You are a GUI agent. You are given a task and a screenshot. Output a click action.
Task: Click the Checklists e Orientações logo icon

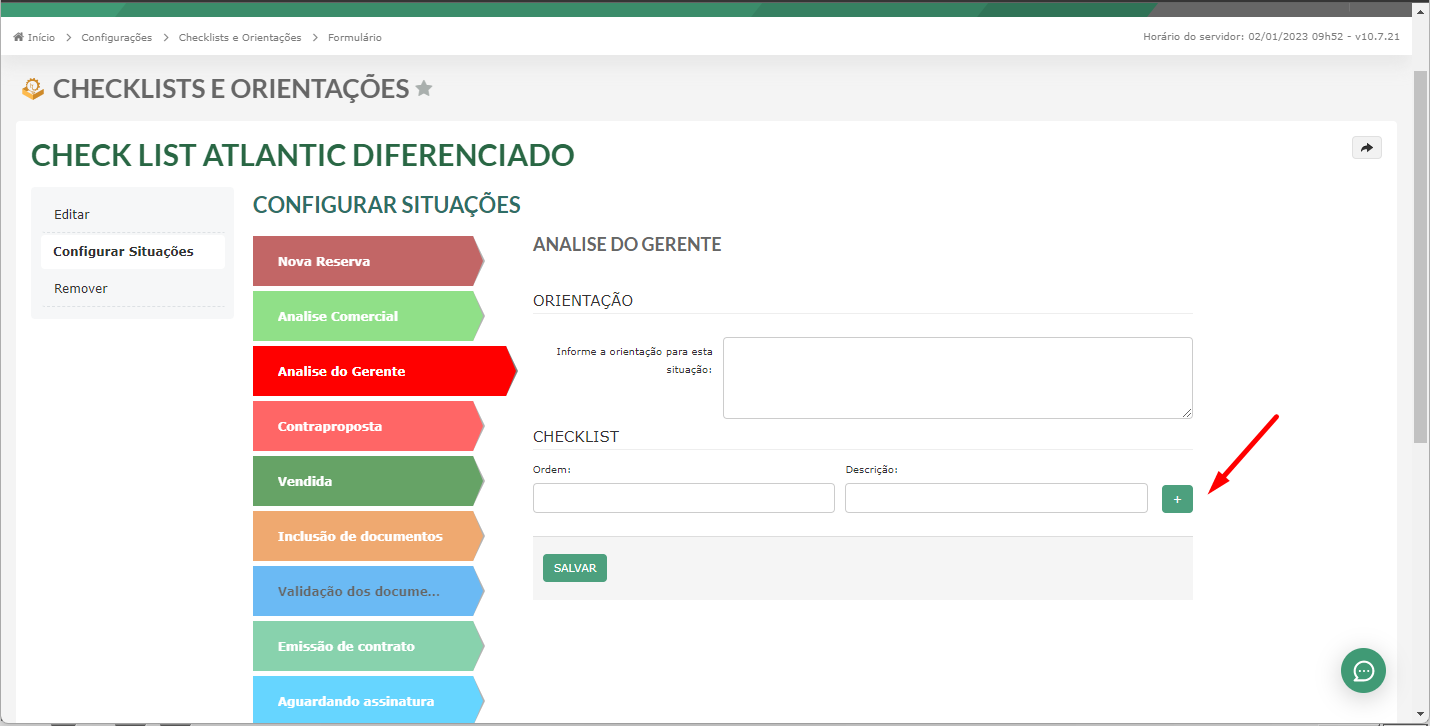point(34,89)
